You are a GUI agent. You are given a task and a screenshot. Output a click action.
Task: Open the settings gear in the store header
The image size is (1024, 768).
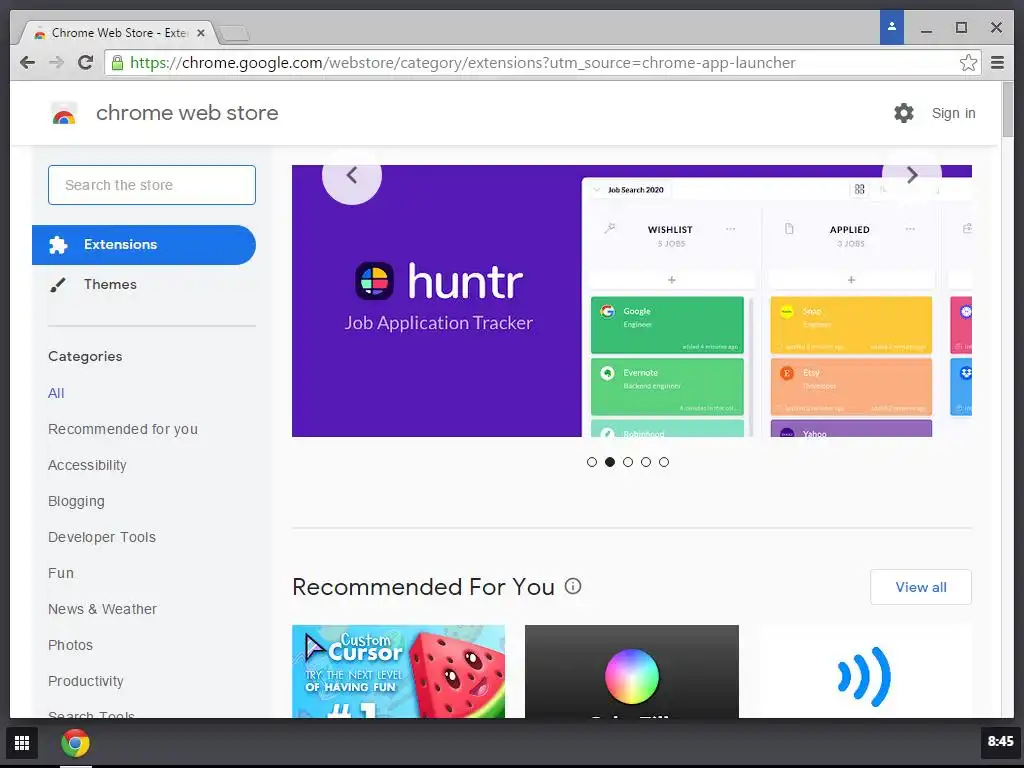[904, 113]
